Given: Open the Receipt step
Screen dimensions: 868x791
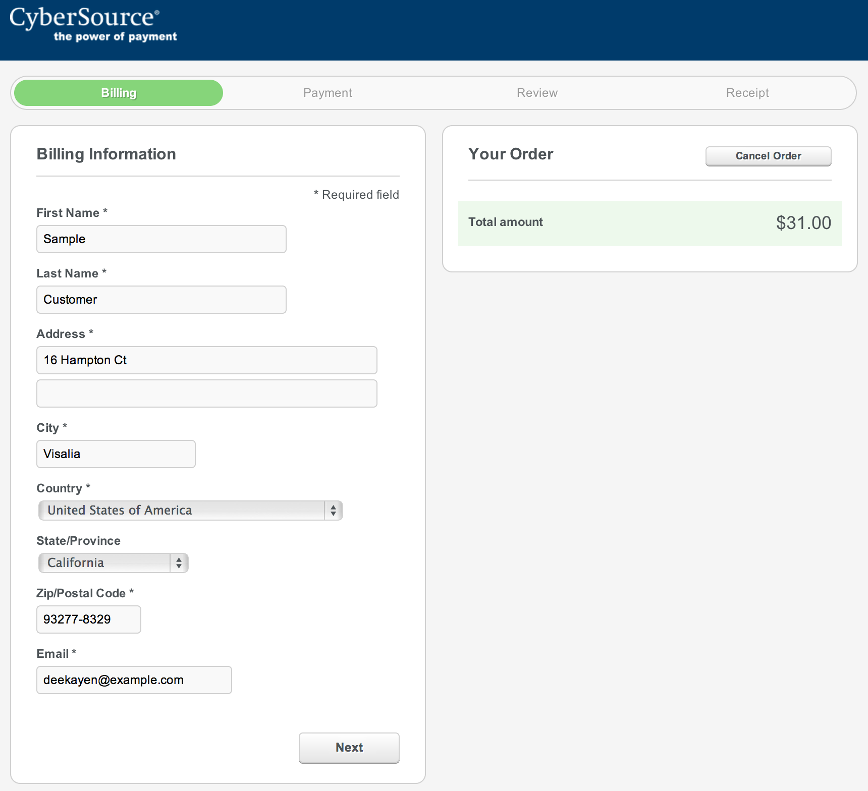Looking at the screenshot, I should pyautogui.click(x=747, y=92).
